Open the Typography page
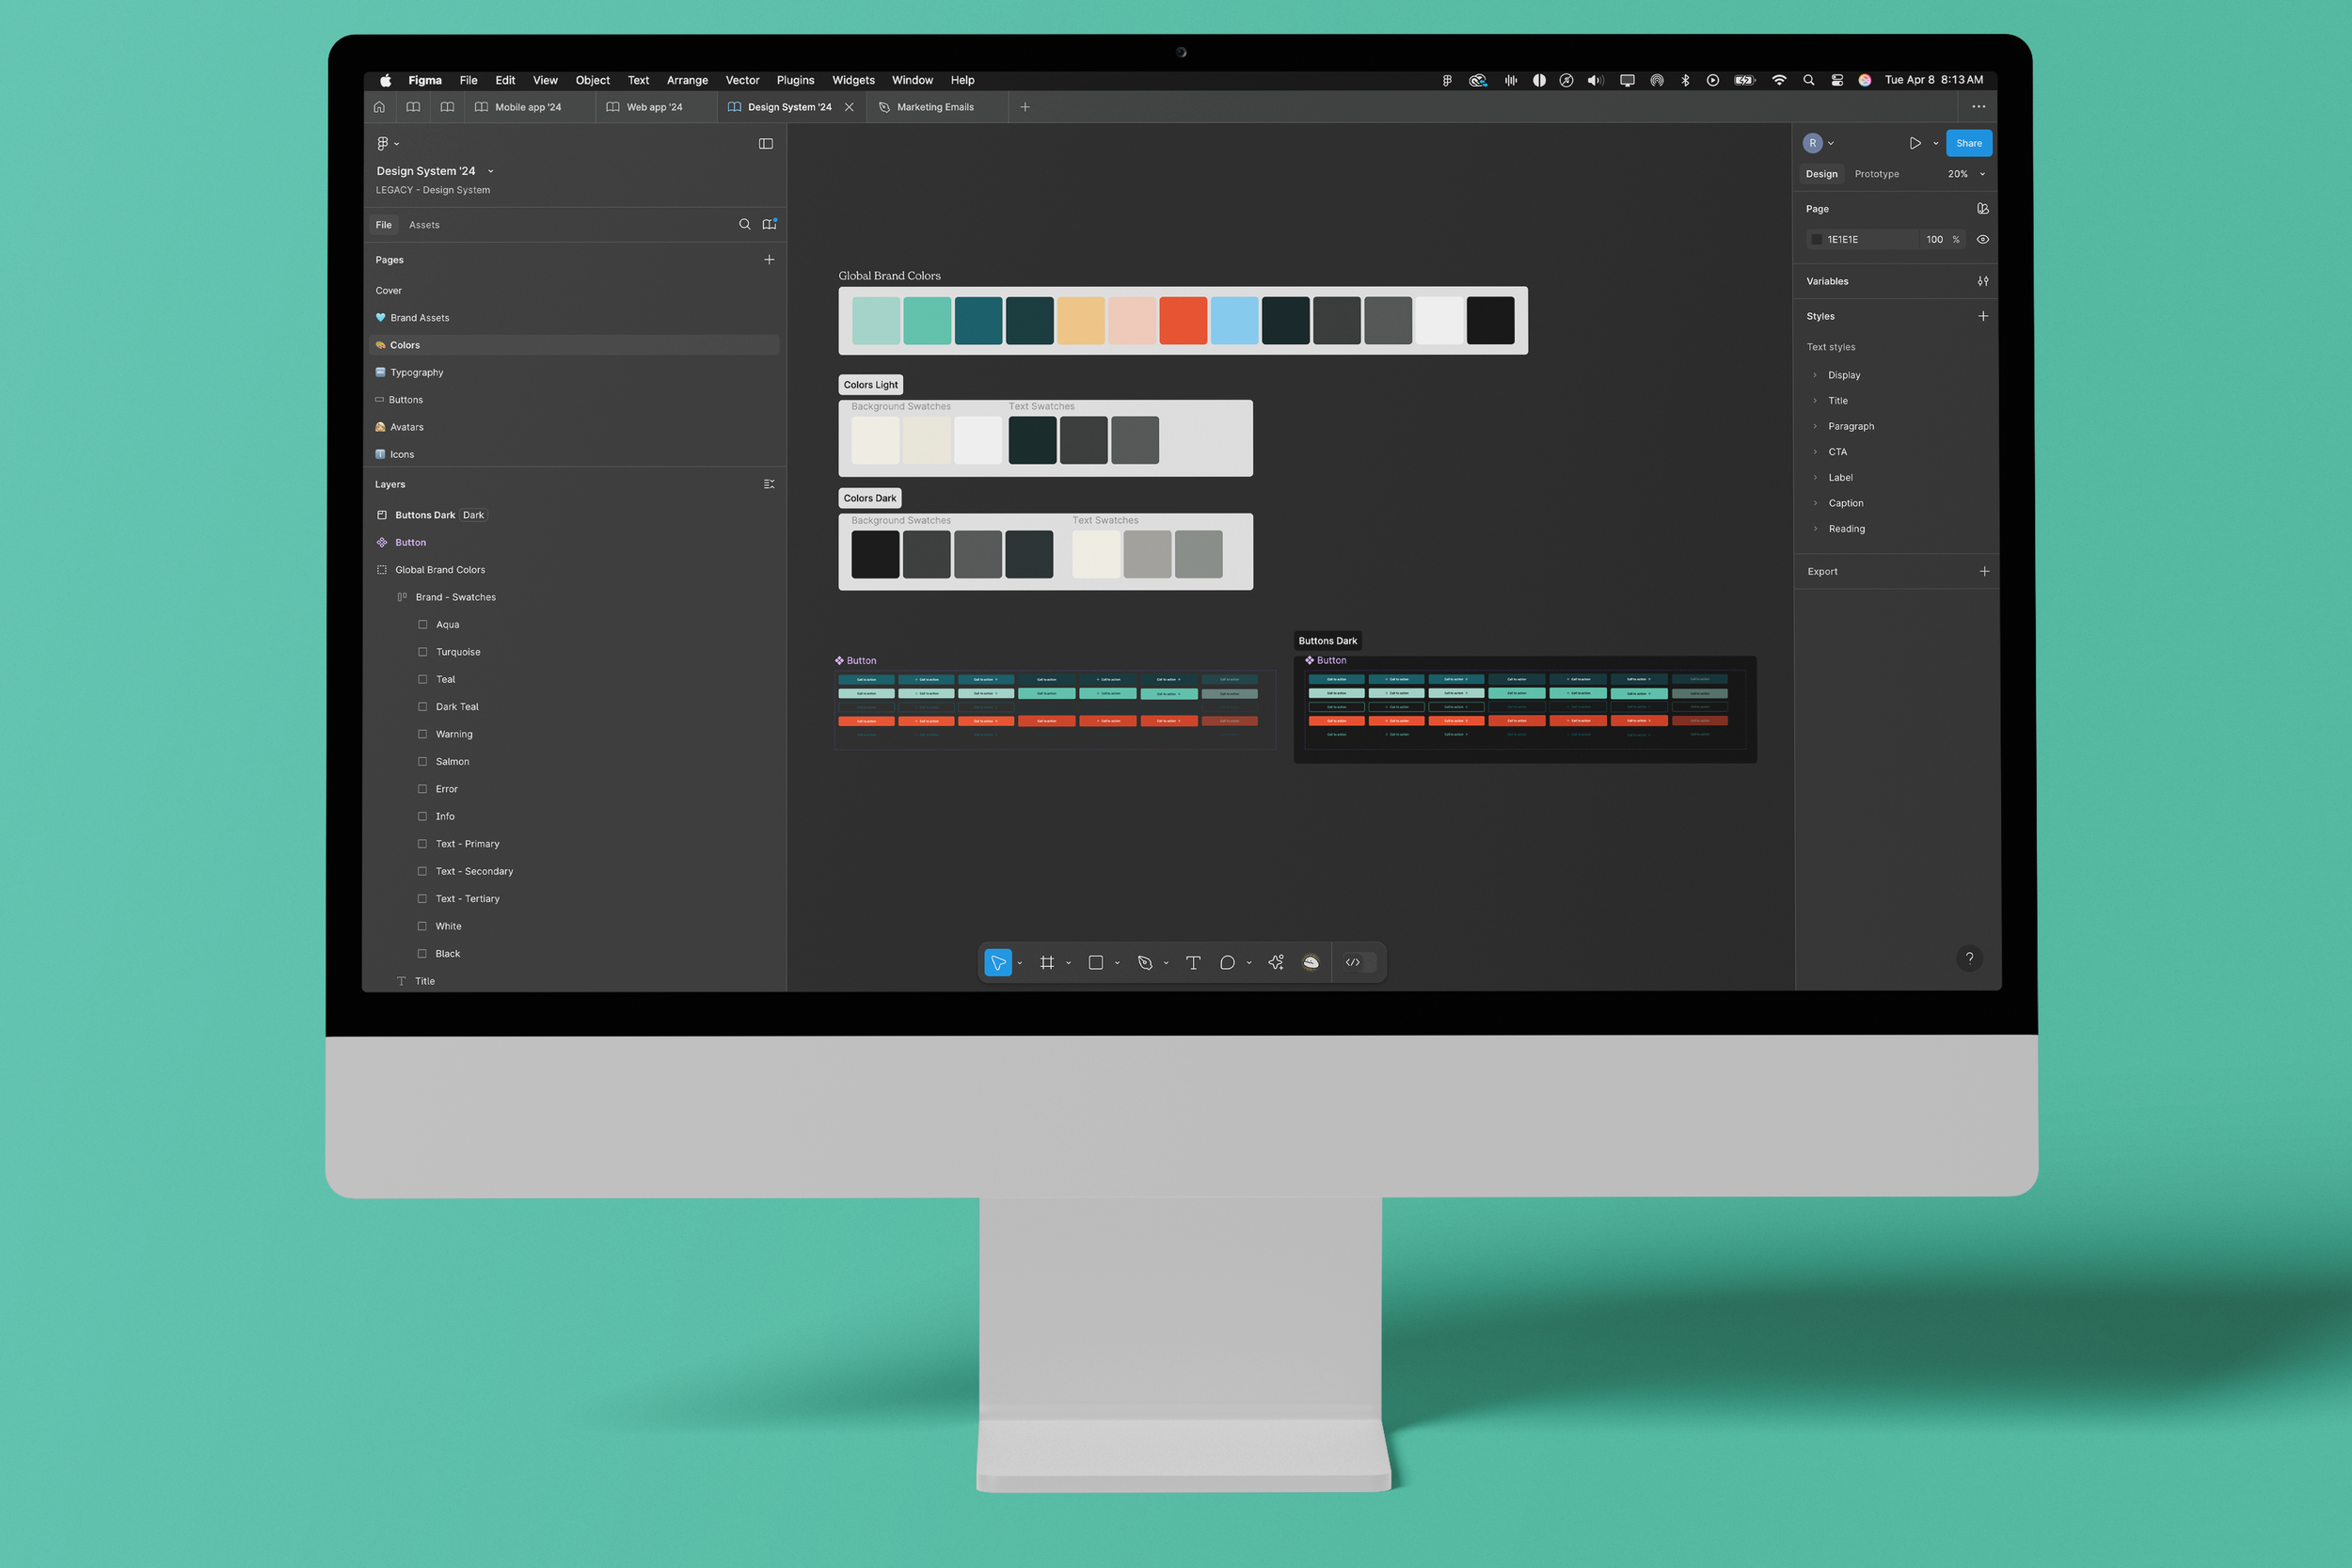This screenshot has height=1568, width=2352. pyautogui.click(x=416, y=372)
